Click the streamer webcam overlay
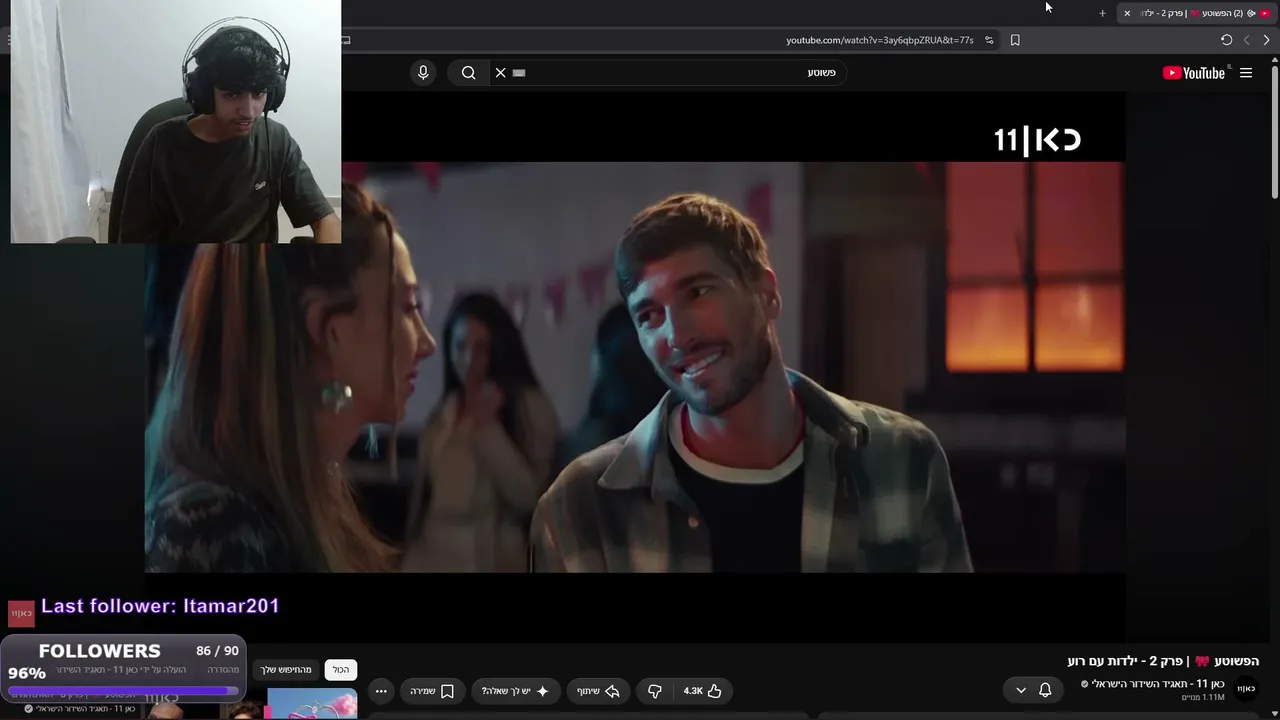Image resolution: width=1280 pixels, height=720 pixels. (176, 121)
